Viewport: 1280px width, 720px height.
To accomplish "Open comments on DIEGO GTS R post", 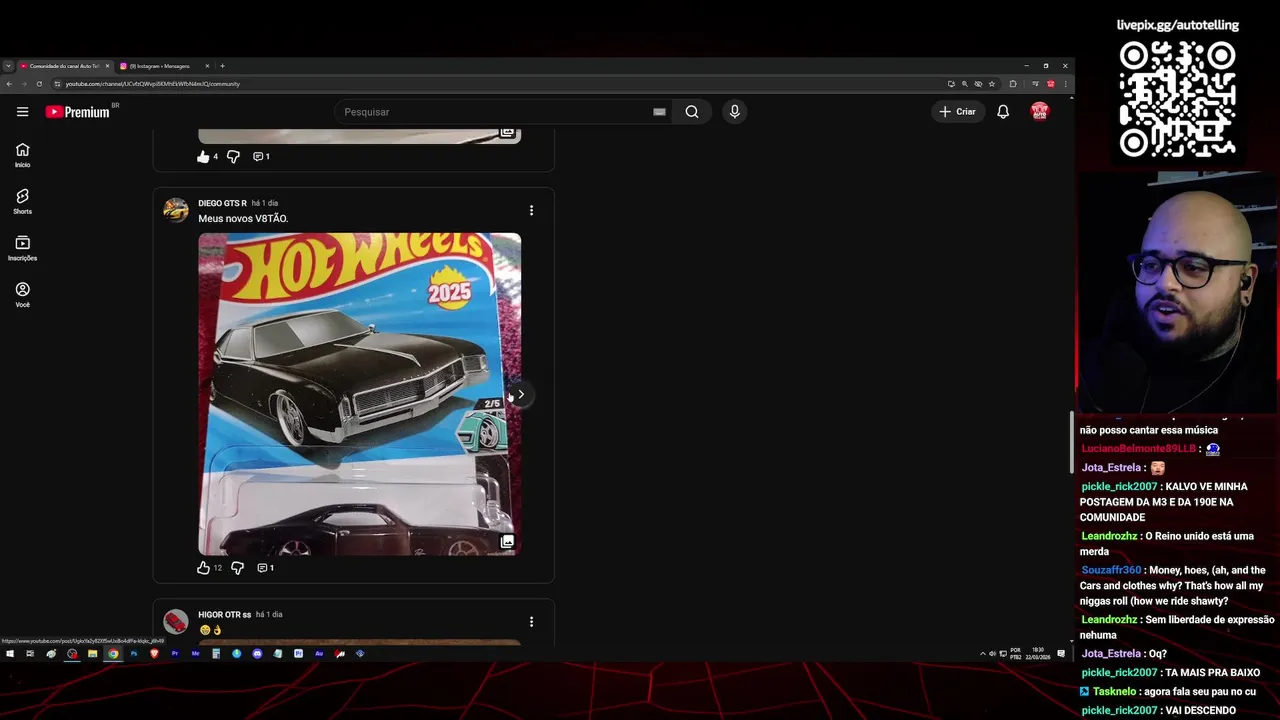I will (x=265, y=568).
